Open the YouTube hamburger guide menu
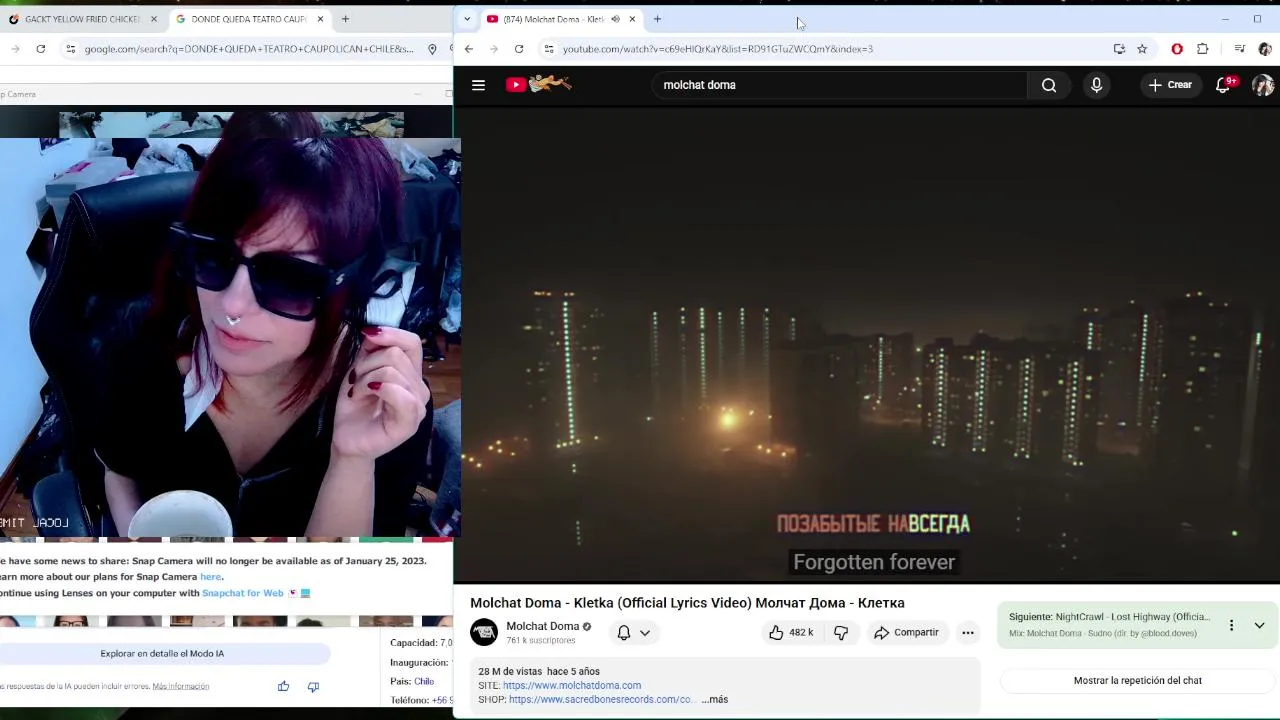 pyautogui.click(x=478, y=85)
